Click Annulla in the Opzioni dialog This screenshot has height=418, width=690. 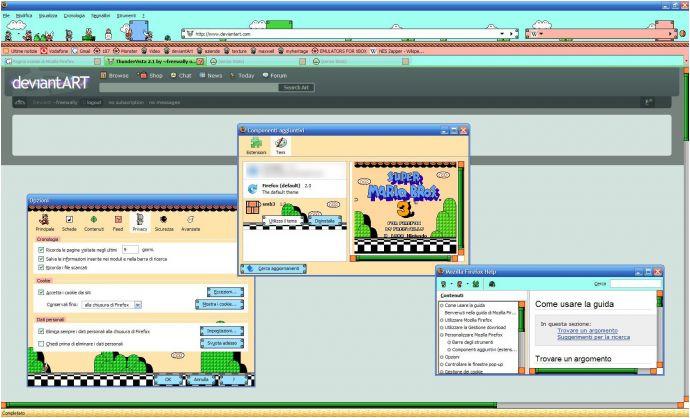201,379
